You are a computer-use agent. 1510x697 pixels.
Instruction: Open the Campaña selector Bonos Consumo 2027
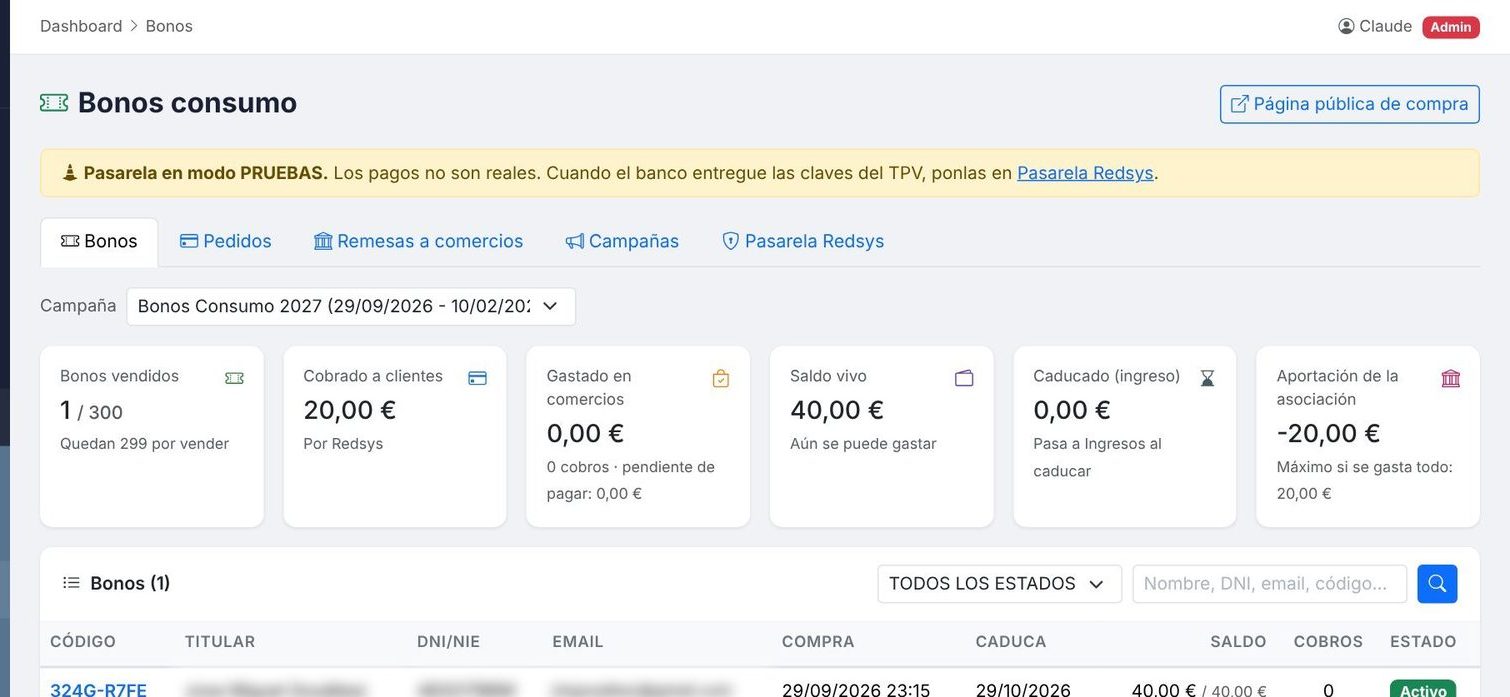pos(351,306)
